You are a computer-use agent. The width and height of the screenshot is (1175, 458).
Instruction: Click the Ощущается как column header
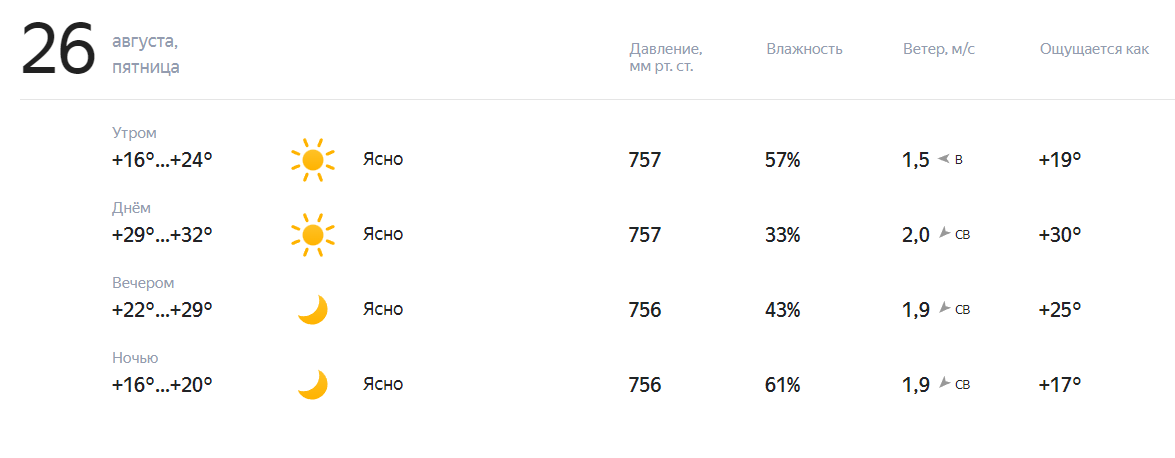click(1094, 49)
